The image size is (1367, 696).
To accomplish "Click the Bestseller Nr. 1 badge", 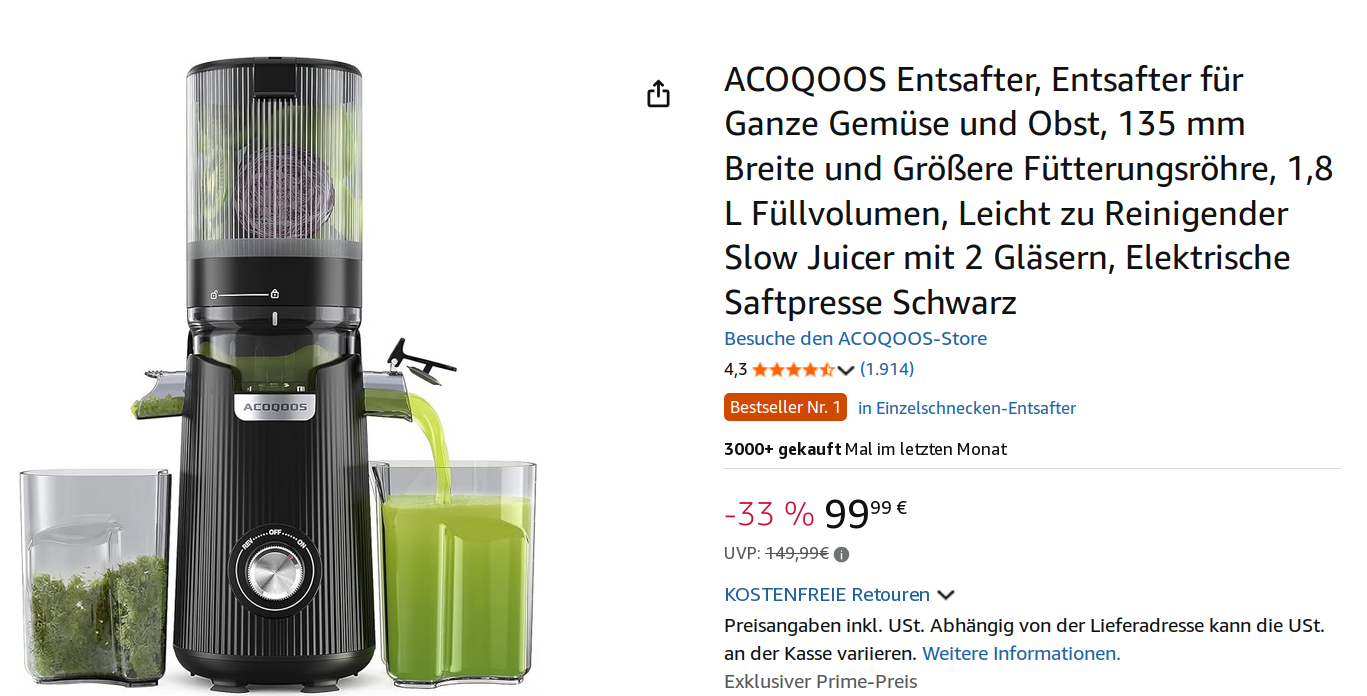I will pos(785,407).
